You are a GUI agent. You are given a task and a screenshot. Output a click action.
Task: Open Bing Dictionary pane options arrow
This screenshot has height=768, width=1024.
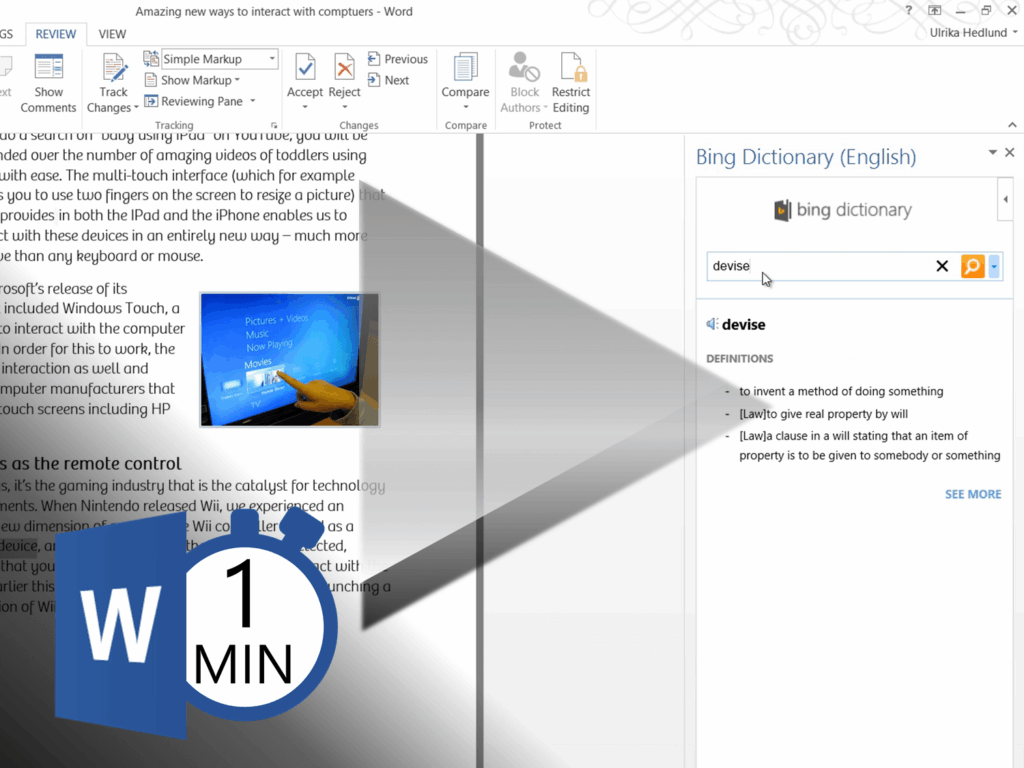click(x=993, y=152)
